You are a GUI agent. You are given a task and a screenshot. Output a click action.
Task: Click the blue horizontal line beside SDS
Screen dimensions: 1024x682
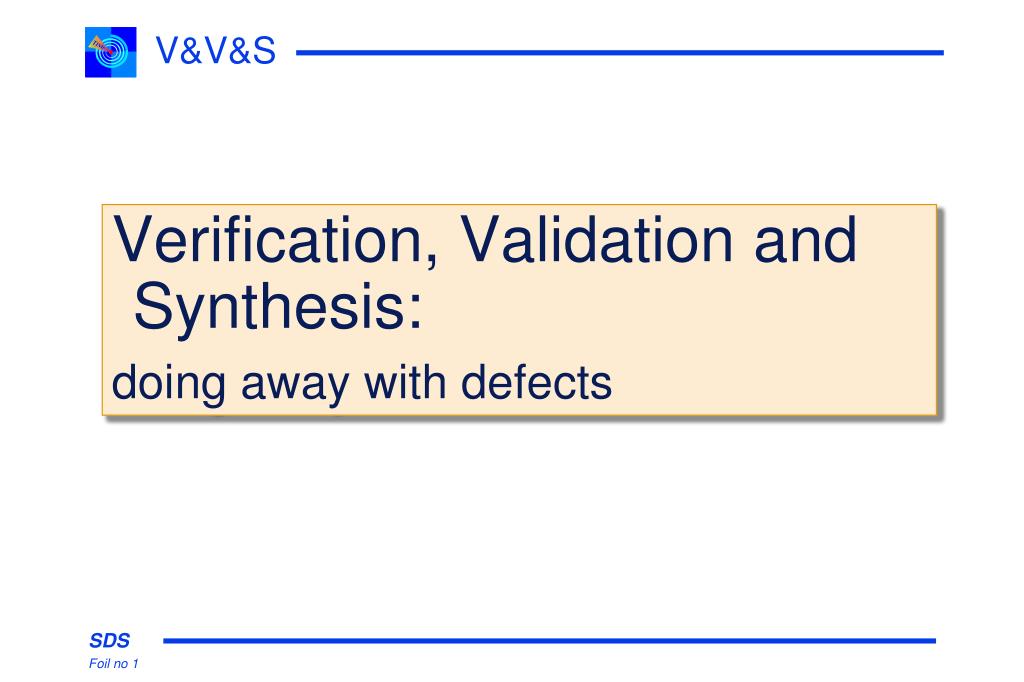pyautogui.click(x=549, y=641)
